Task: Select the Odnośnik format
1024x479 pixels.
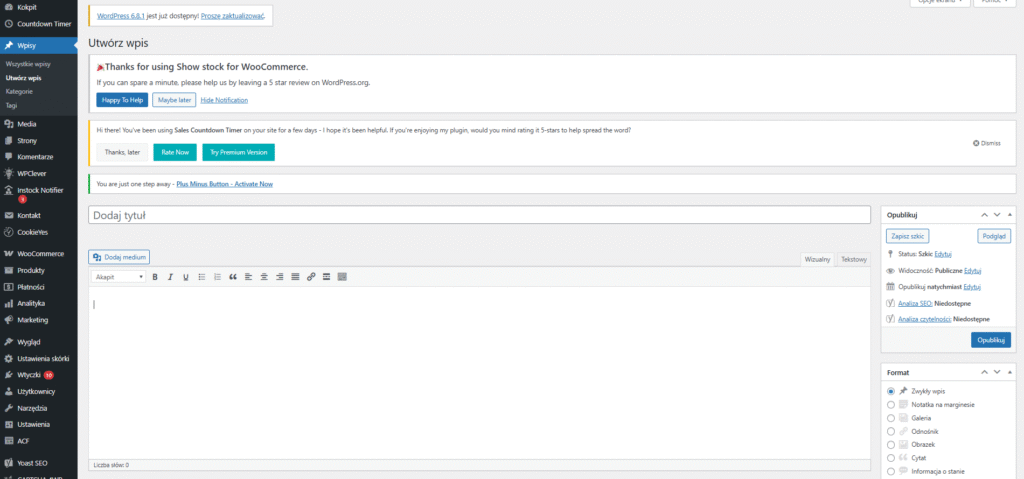Action: (x=891, y=431)
